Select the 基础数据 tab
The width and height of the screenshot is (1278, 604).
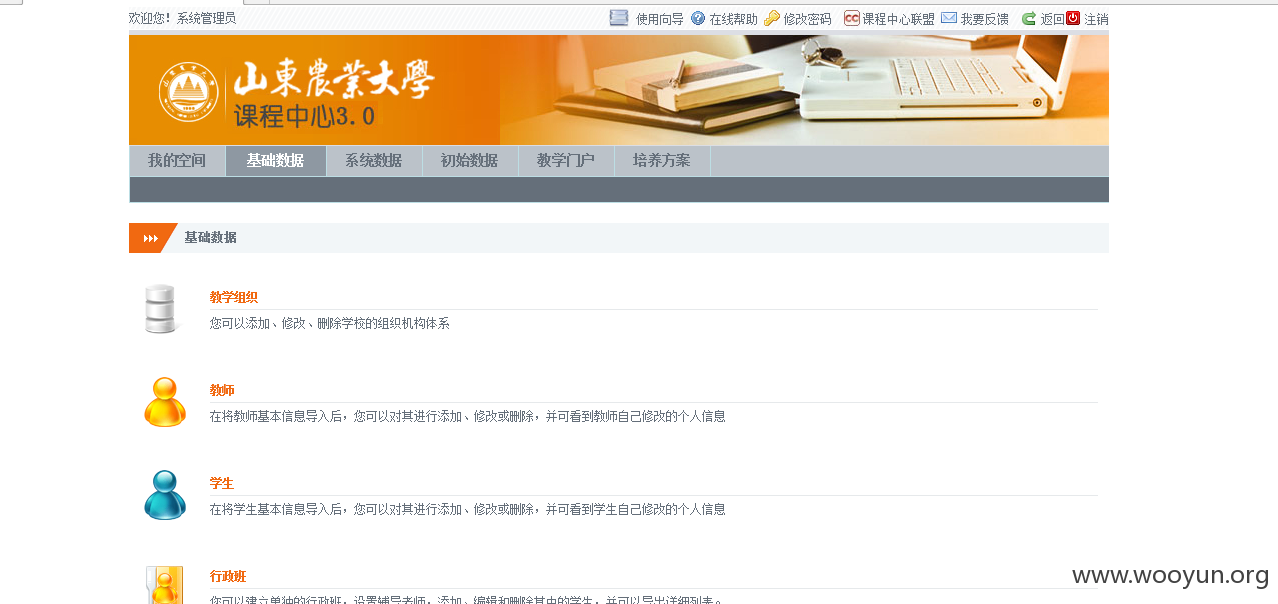tap(276, 161)
